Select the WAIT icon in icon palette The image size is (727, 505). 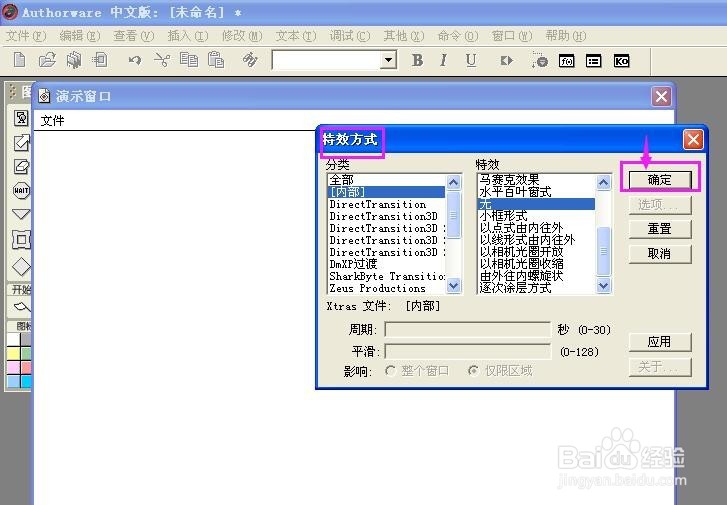pos(21,190)
